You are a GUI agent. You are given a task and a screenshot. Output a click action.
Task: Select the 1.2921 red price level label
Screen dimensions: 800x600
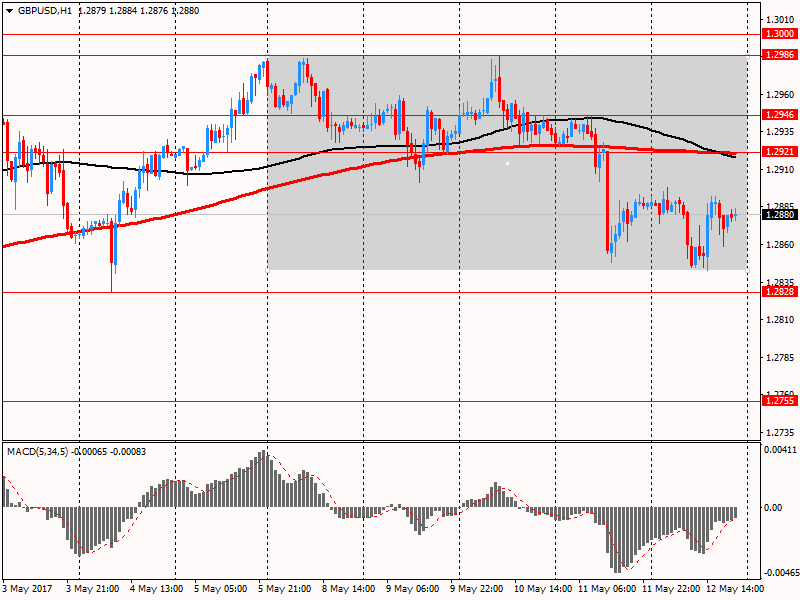780,152
